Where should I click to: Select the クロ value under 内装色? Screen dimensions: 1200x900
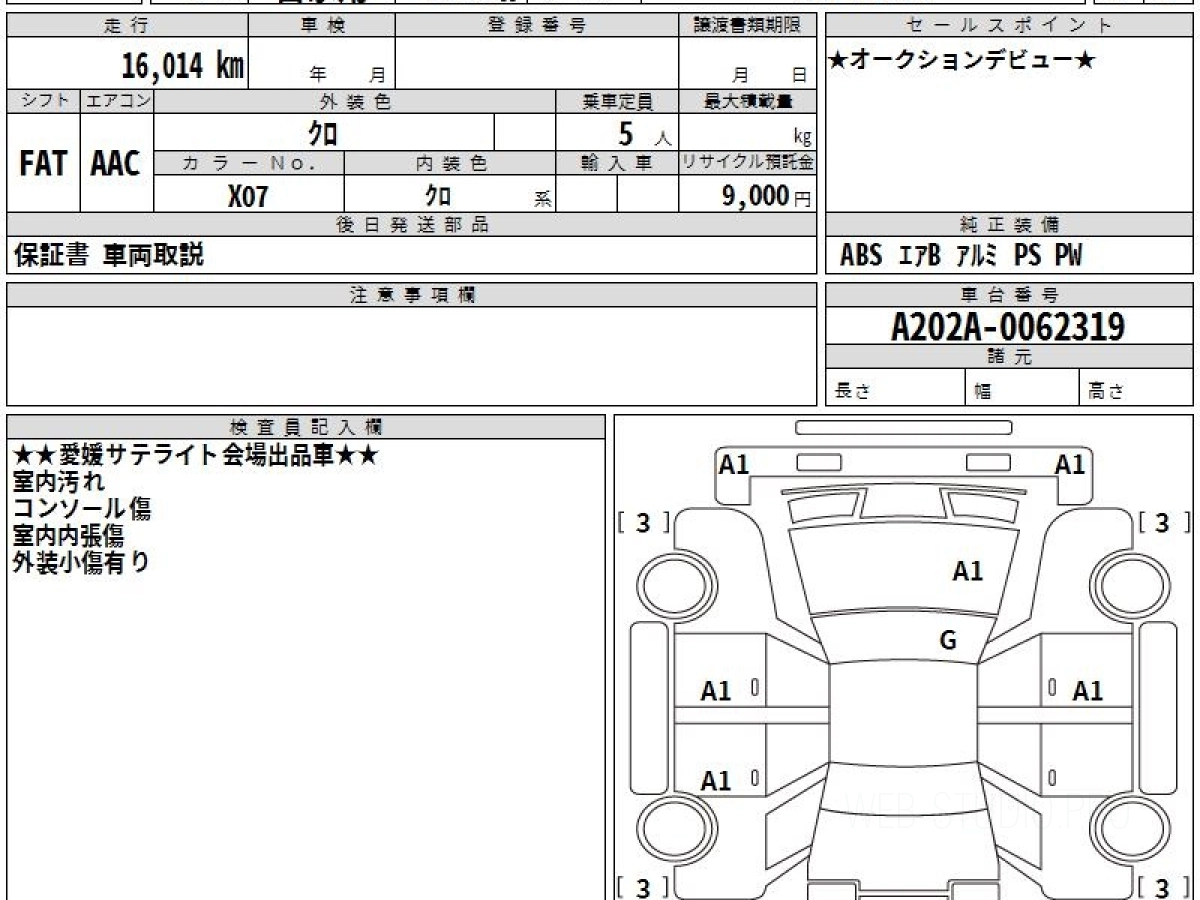click(x=438, y=195)
